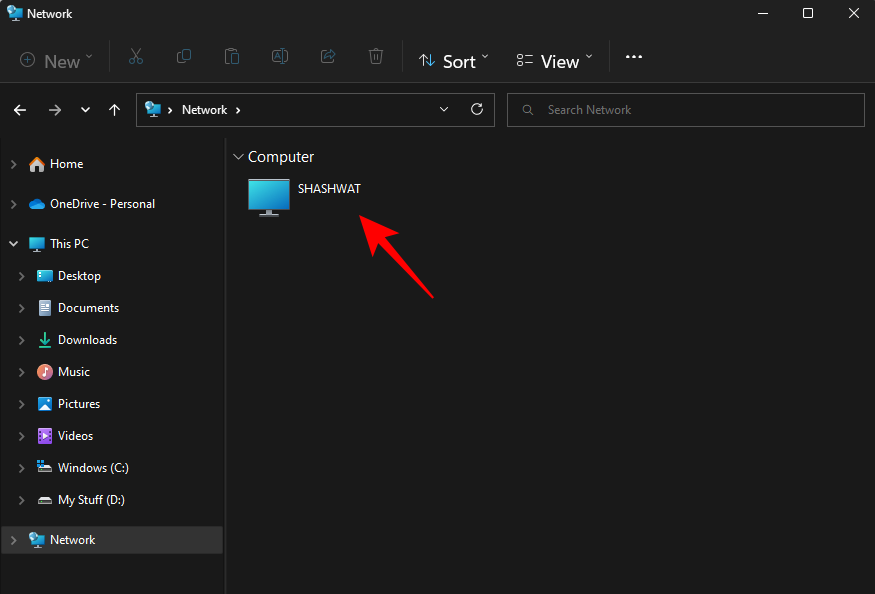Image resolution: width=875 pixels, height=594 pixels.
Task: Rename the selected item via toolbar icon
Action: tap(279, 57)
